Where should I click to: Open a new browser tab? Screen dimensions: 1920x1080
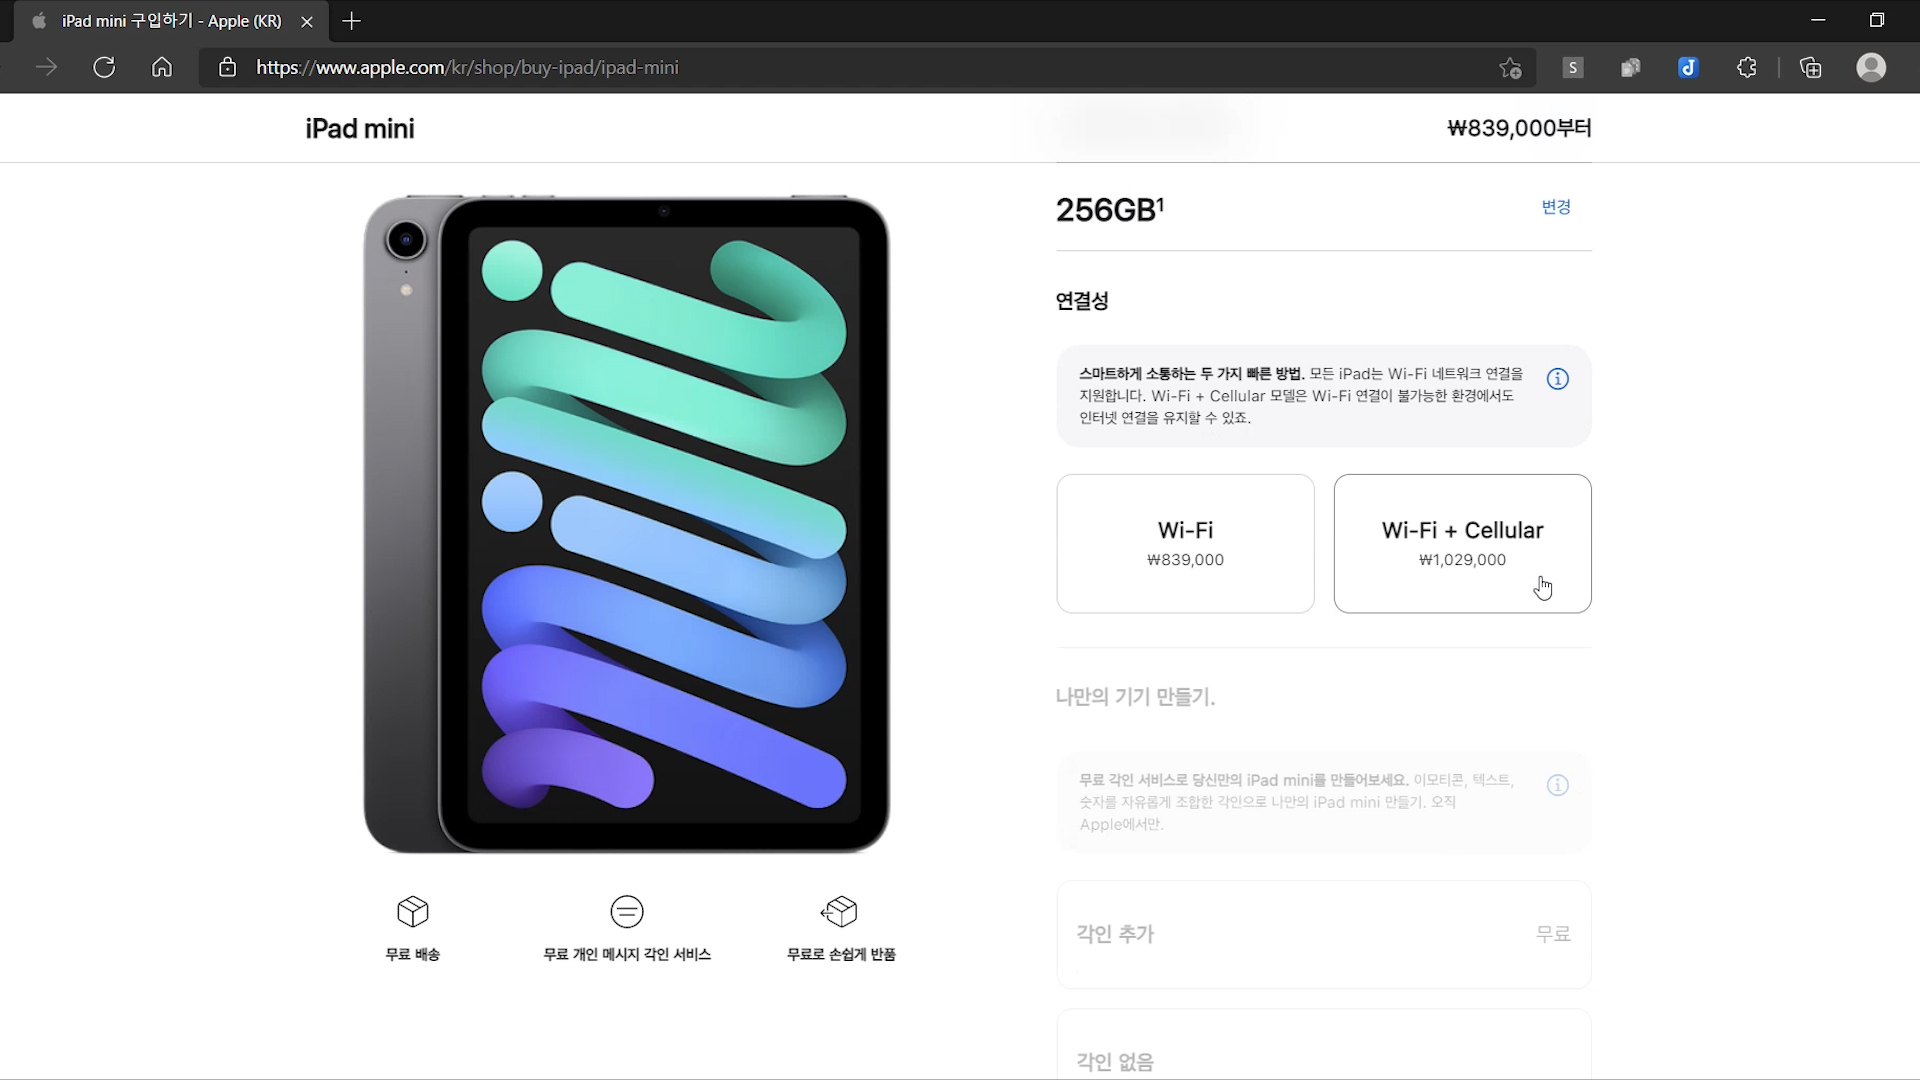[351, 21]
